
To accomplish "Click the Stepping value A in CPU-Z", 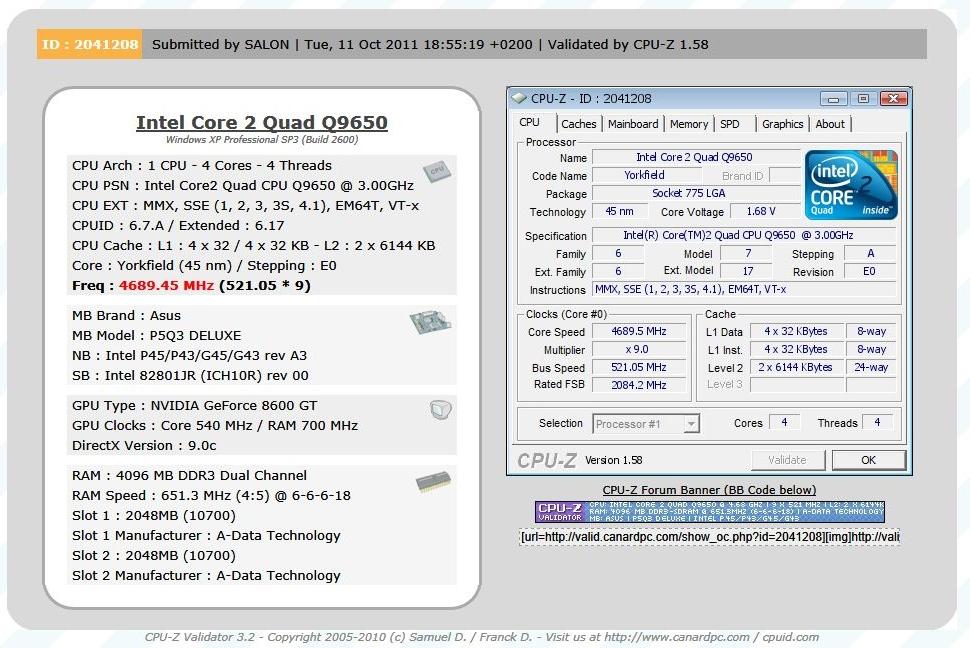I will coord(870,253).
